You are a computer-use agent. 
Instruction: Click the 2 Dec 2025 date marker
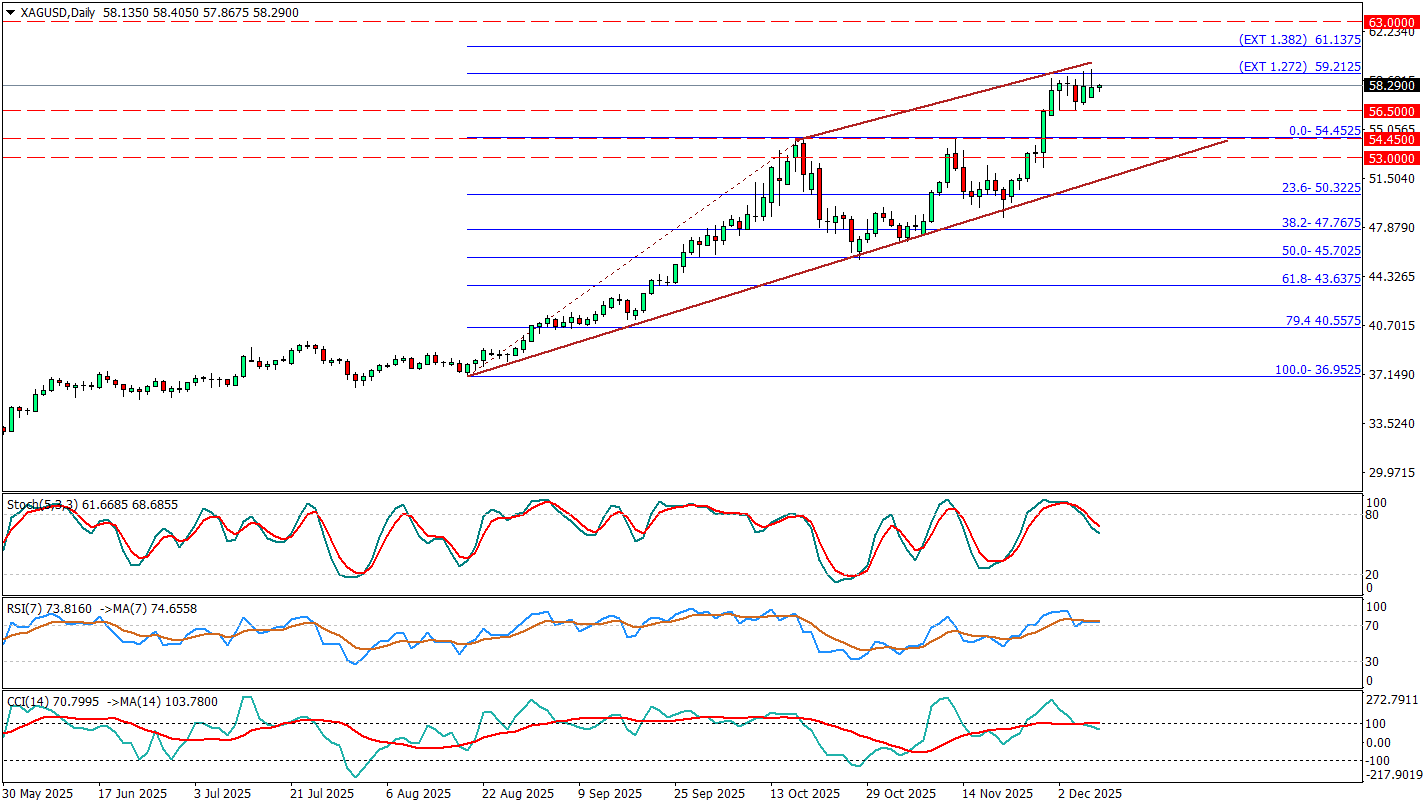1089,794
